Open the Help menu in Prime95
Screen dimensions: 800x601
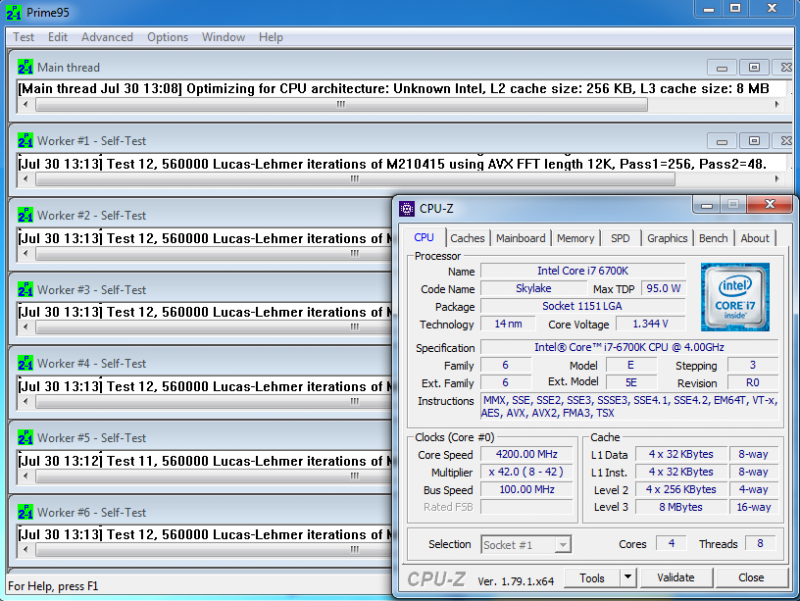coord(270,37)
